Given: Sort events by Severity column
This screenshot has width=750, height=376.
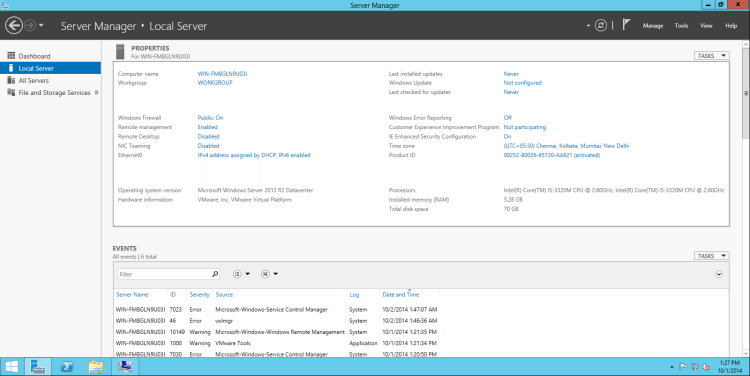Looking at the screenshot, I should (199, 295).
